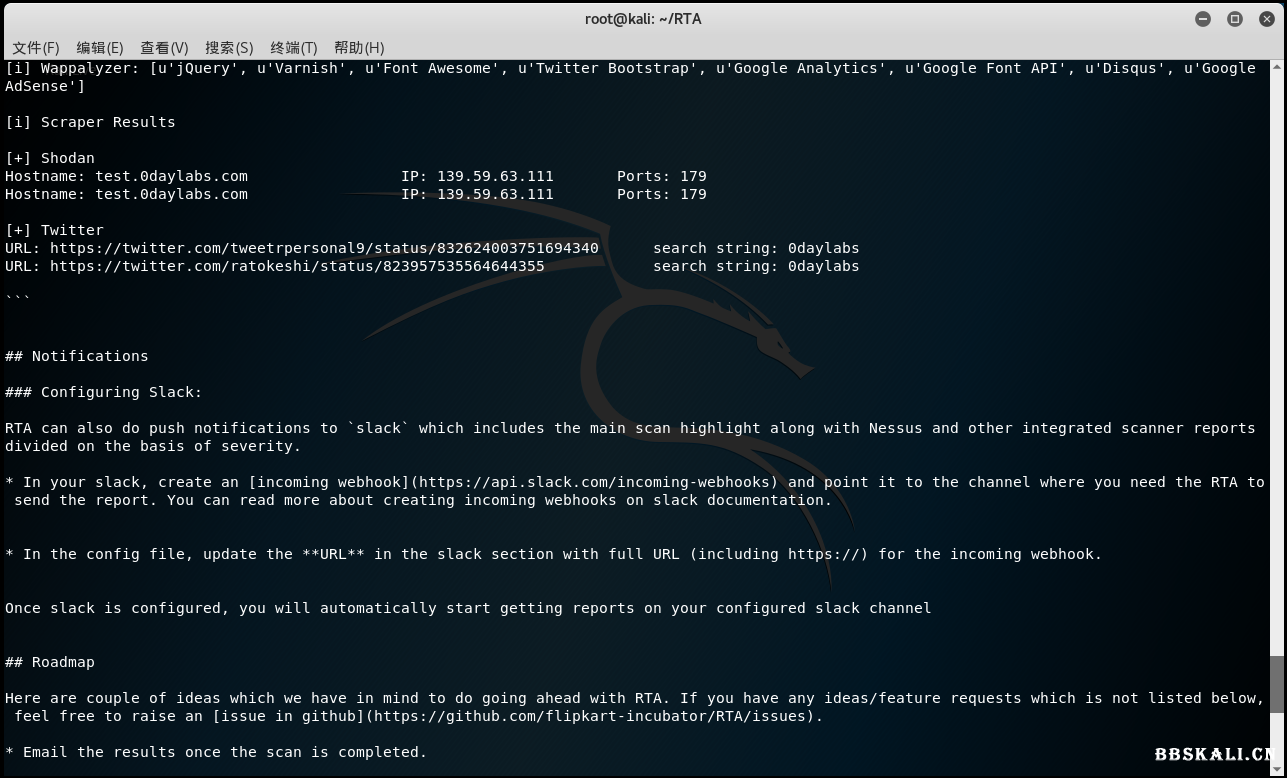The height and width of the screenshot is (778, 1287).
Task: Click the tweetrpersonal9 Twitter status URL
Action: [x=324, y=248]
